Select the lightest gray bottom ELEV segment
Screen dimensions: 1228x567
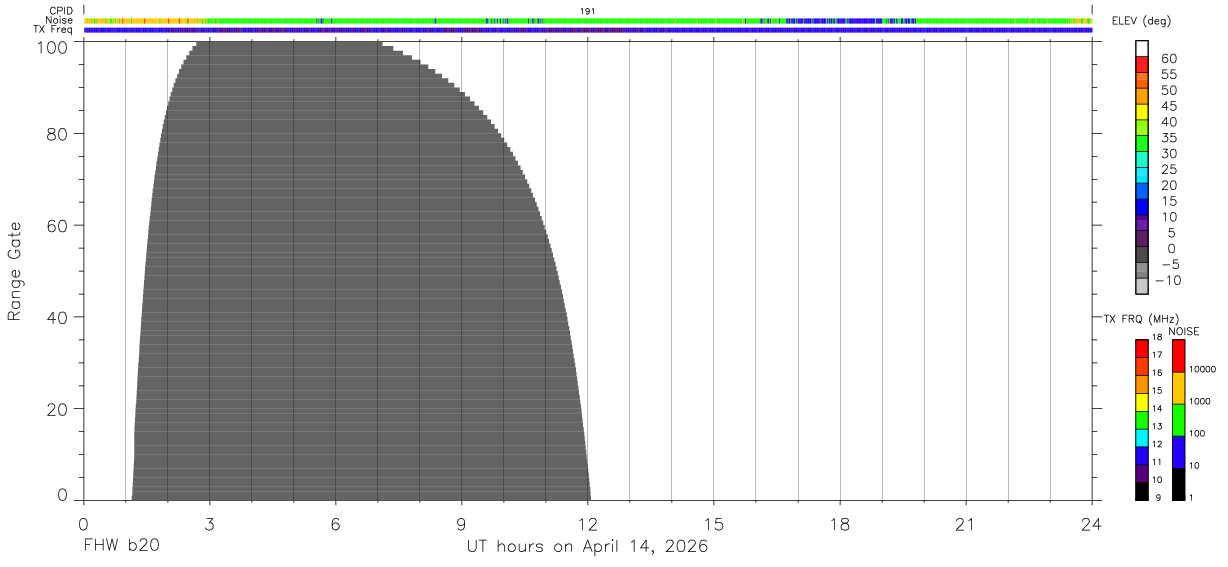(x=1142, y=287)
